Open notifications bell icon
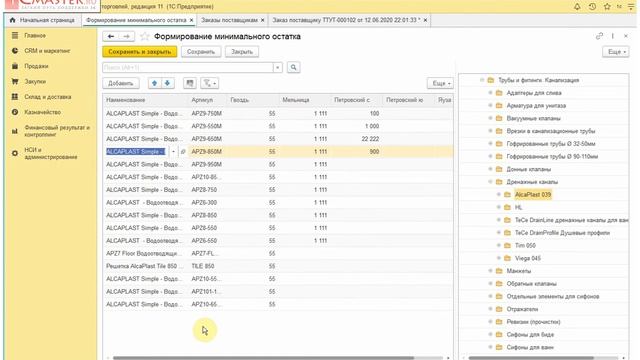The width and height of the screenshot is (640, 360). click(577, 7)
